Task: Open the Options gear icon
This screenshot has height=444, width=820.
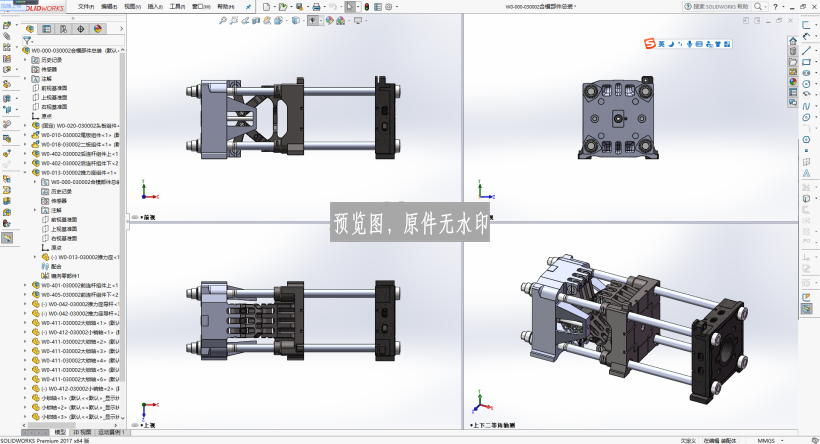Action: tap(389, 7)
